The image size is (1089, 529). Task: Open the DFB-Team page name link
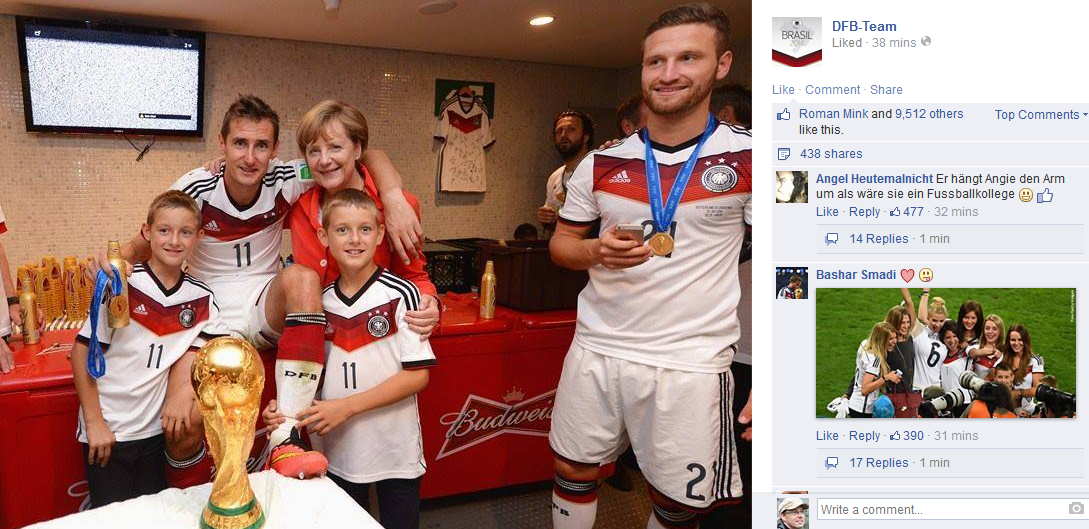(864, 26)
